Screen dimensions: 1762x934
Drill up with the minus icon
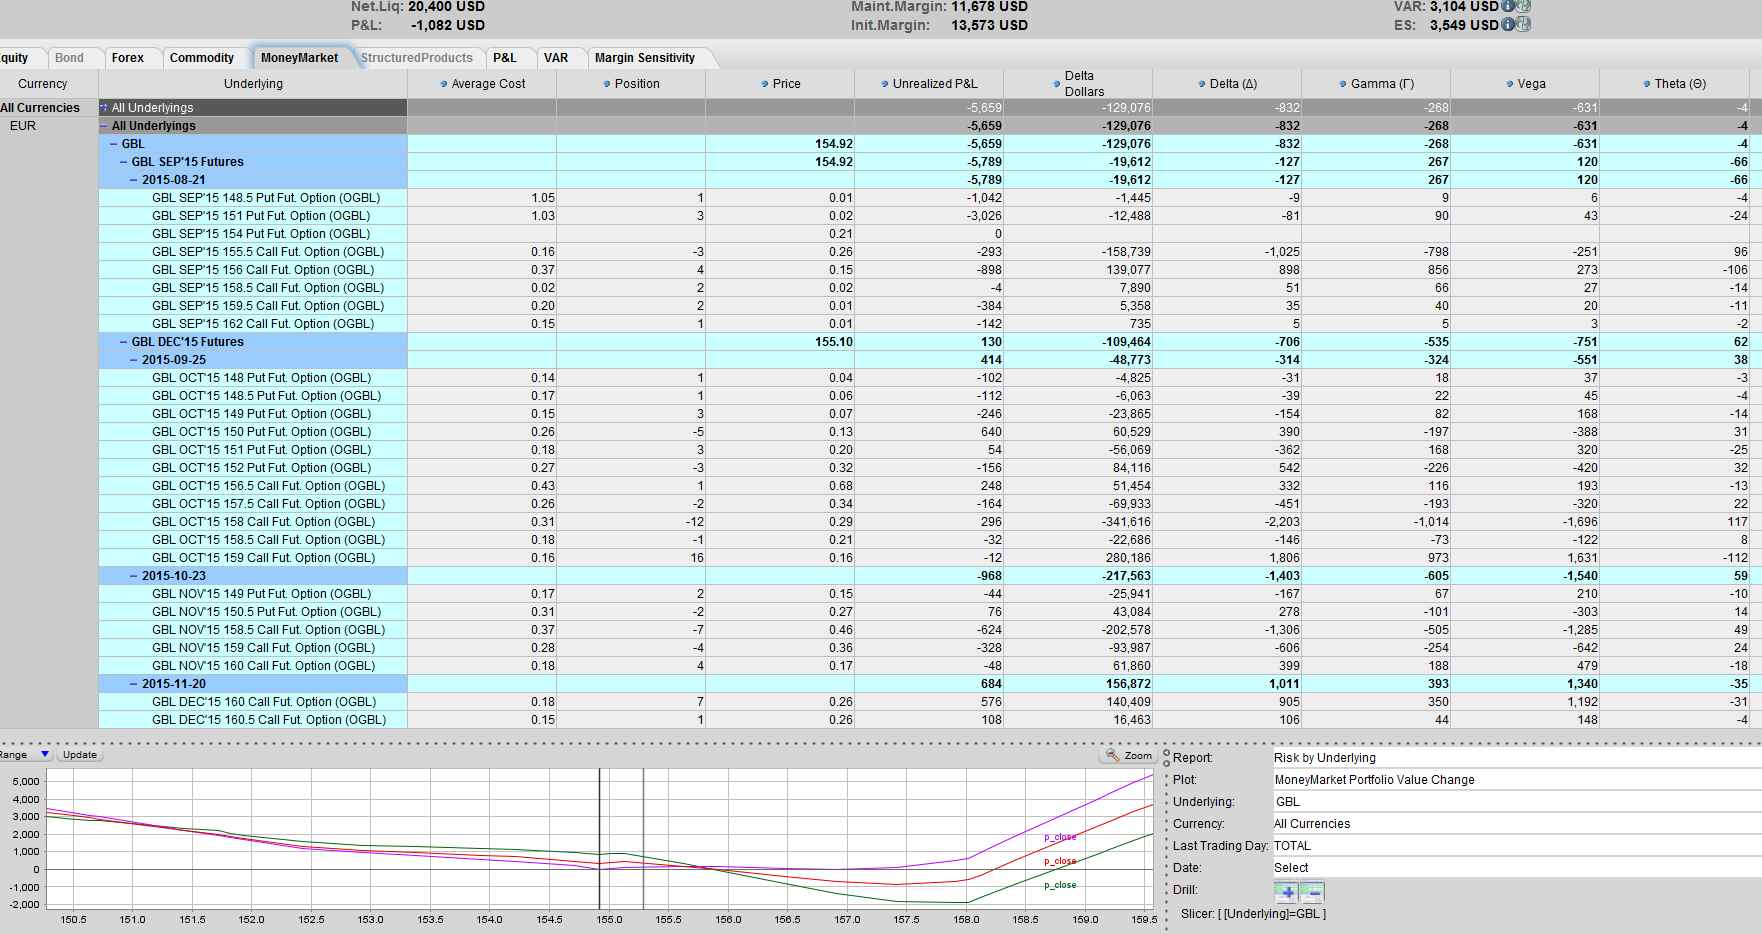click(x=1312, y=892)
